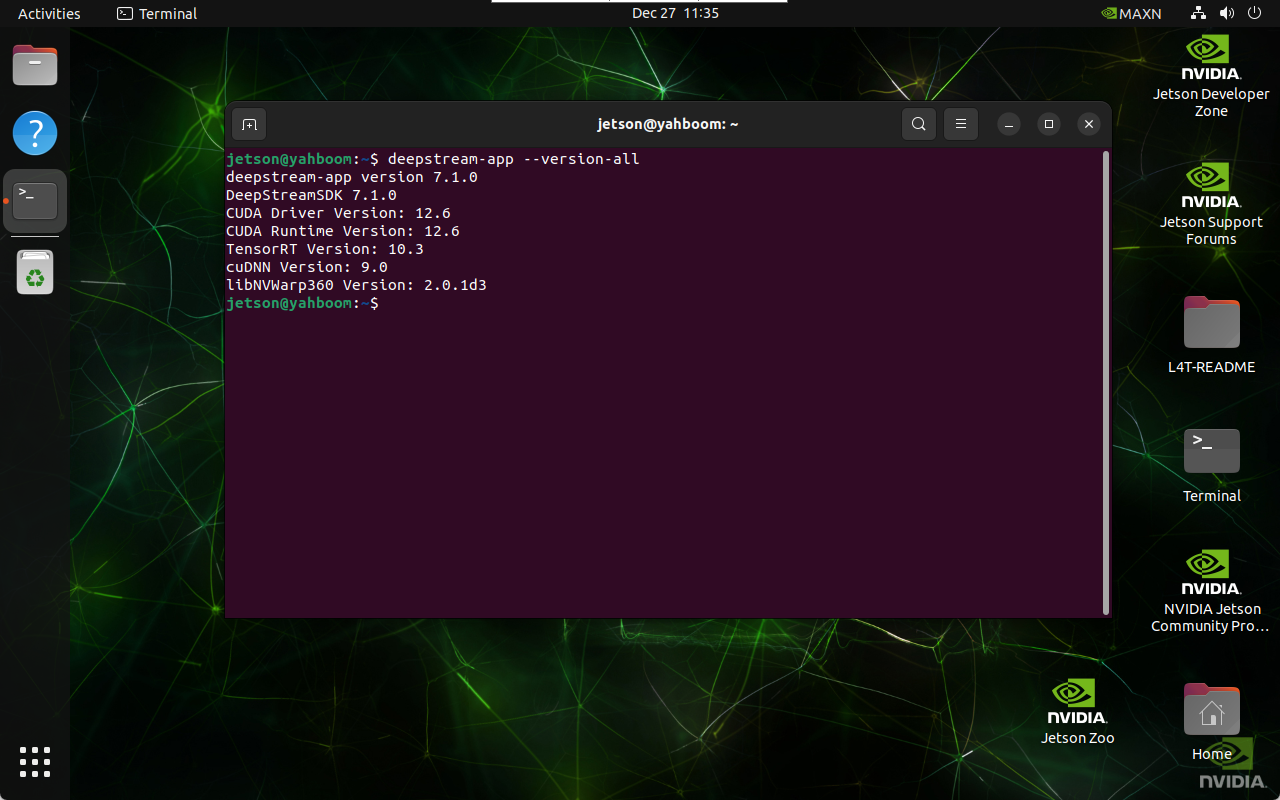Click the volume icon in the top bar
The height and width of the screenshot is (800, 1280).
pos(1226,13)
